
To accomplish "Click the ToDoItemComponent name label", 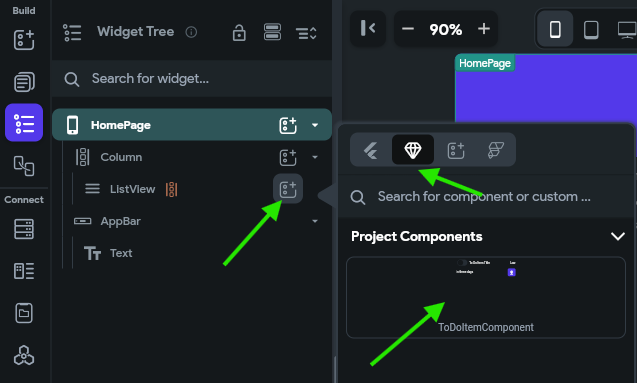I will pos(485,327).
